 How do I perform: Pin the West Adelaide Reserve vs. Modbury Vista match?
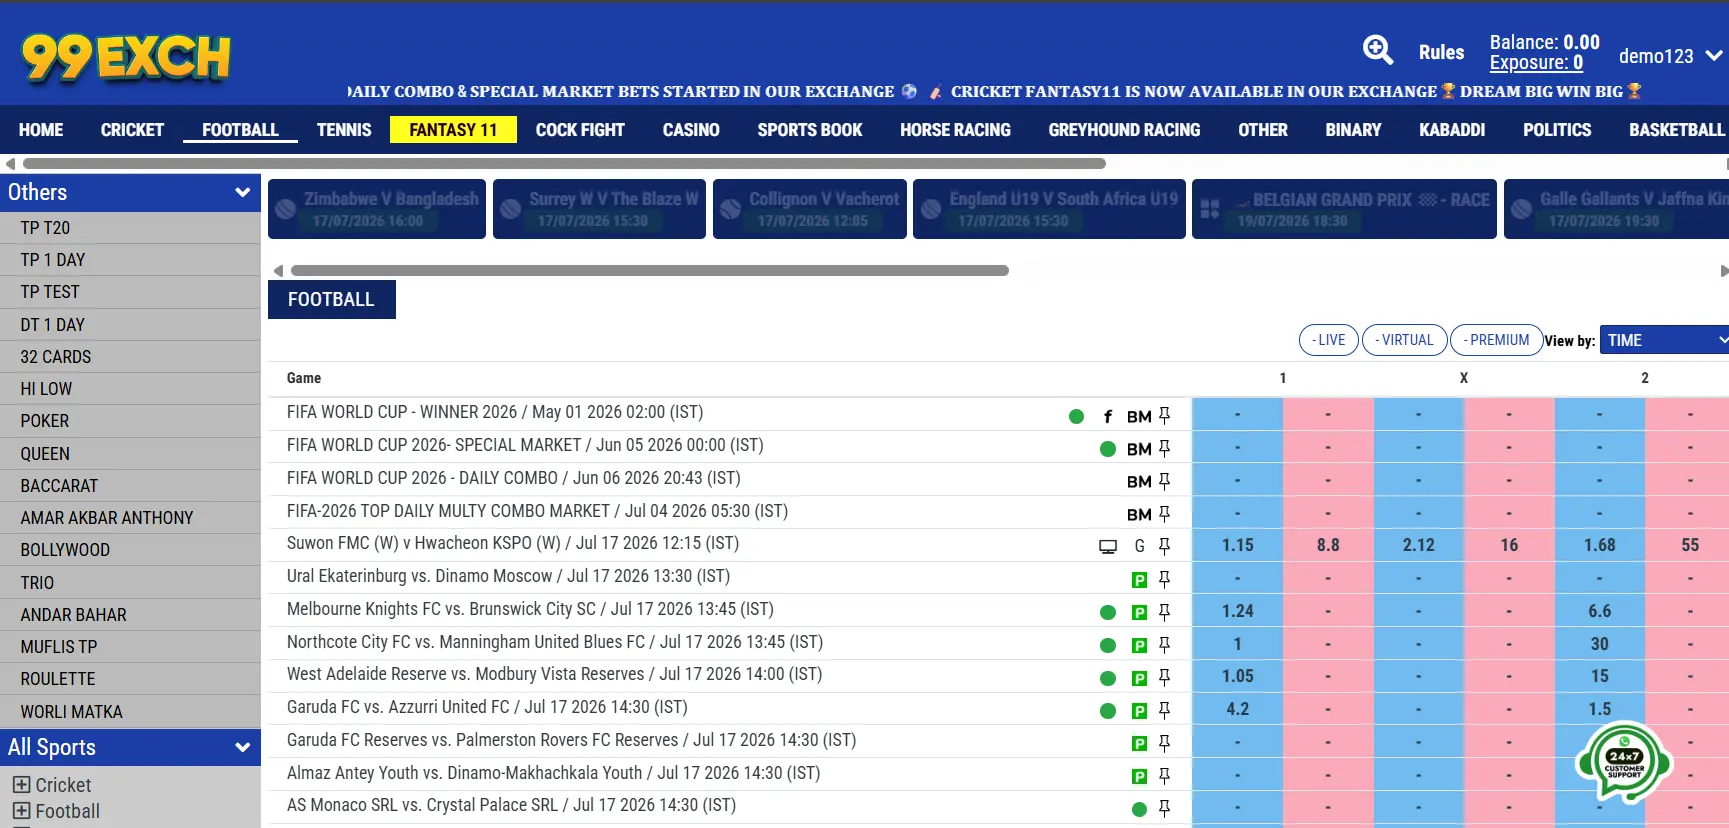1164,677
